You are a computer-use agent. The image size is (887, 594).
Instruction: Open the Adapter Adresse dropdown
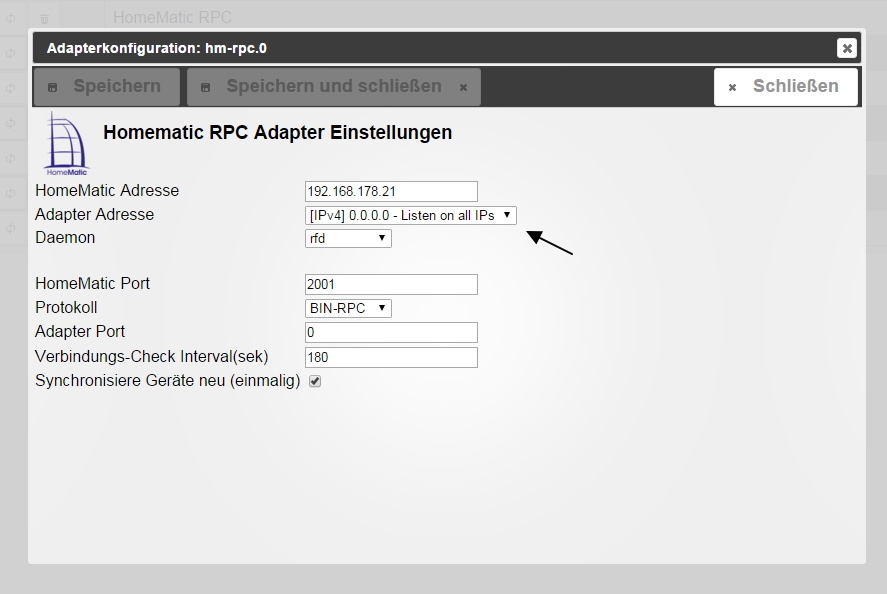pos(411,216)
